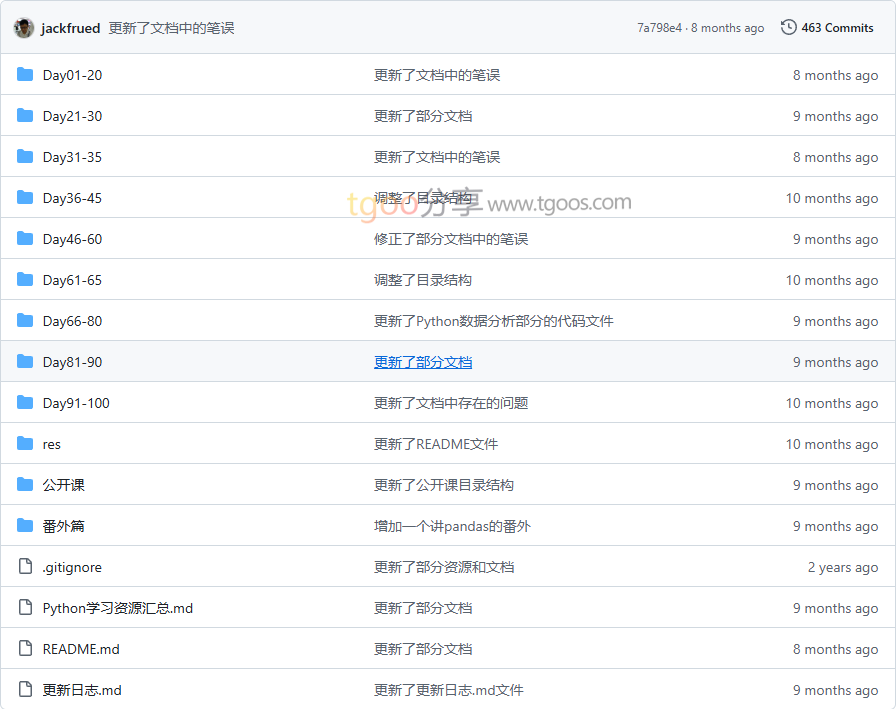Image resolution: width=896 pixels, height=710 pixels.
Task: Click the file icon beside 更新日志.md
Action: click(x=25, y=690)
